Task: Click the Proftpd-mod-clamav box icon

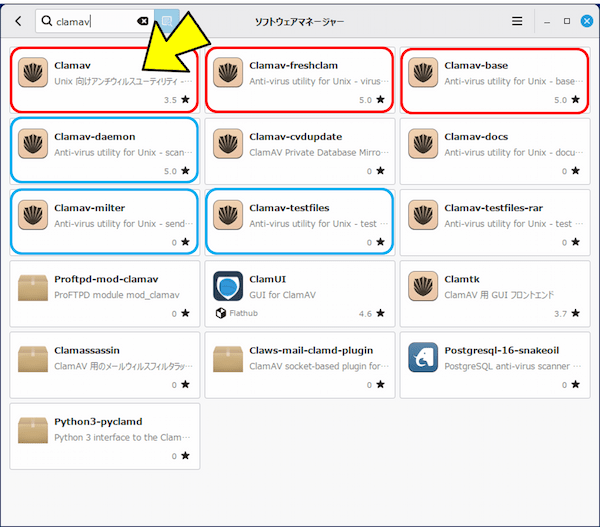Action: [33, 287]
